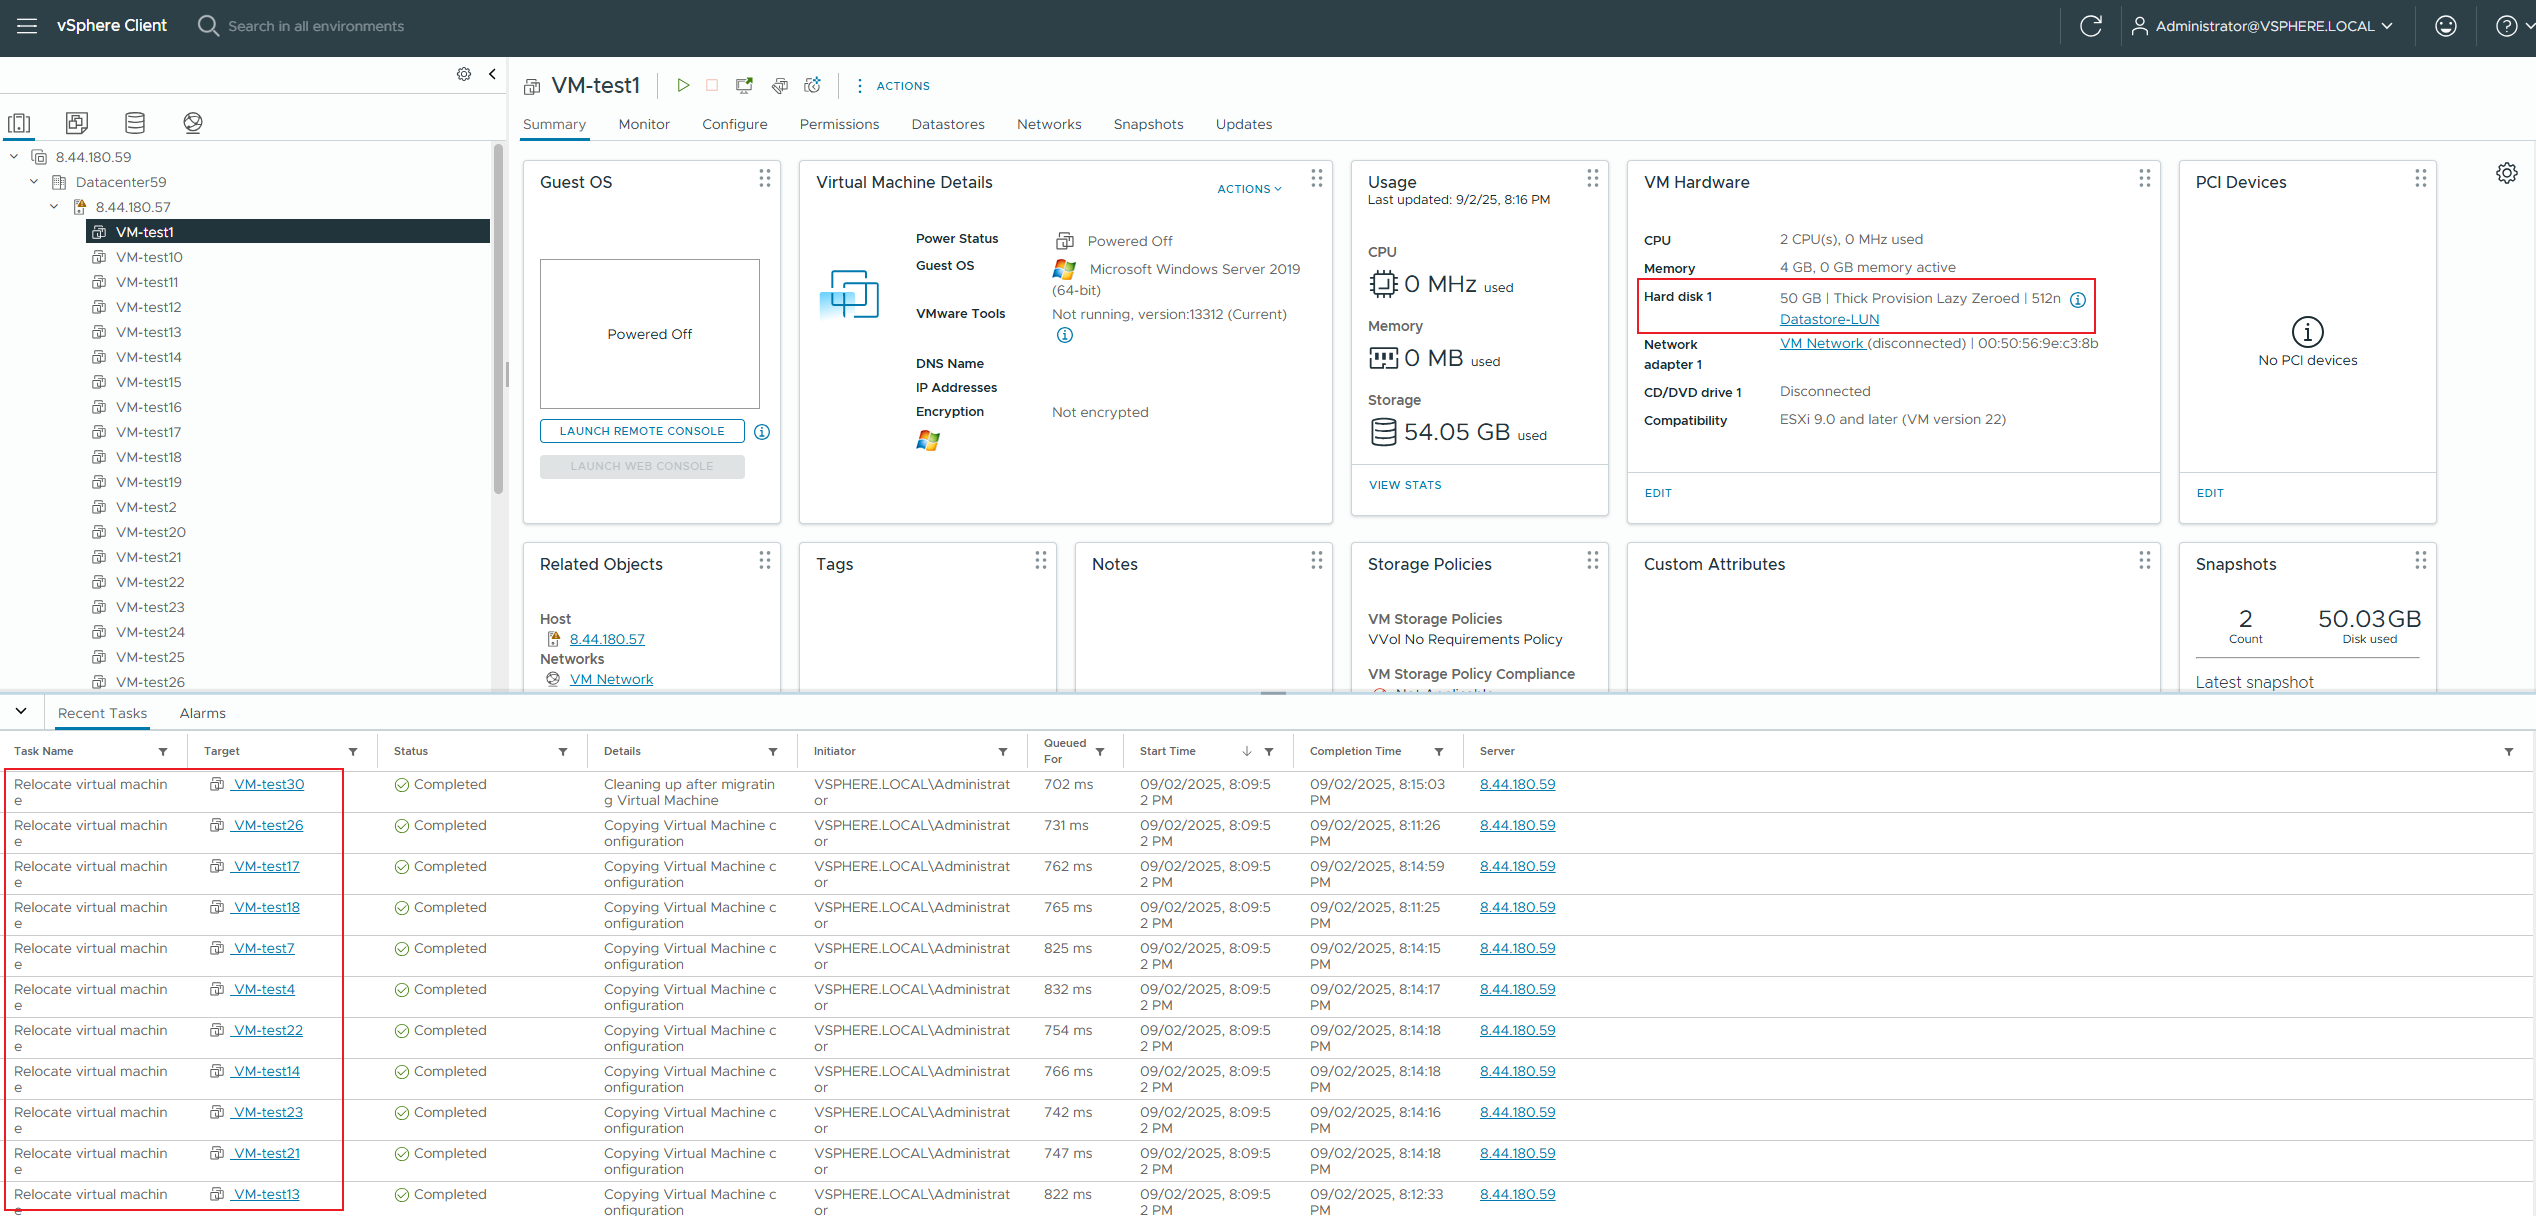Click the refresh icon in top bar
The width and height of the screenshot is (2536, 1216).
pyautogui.click(x=2091, y=26)
